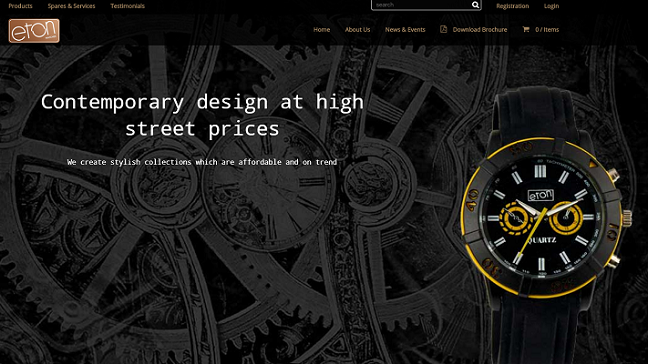The height and width of the screenshot is (364, 648).
Task: Click the stylish collections tagline text
Action: pos(202,162)
